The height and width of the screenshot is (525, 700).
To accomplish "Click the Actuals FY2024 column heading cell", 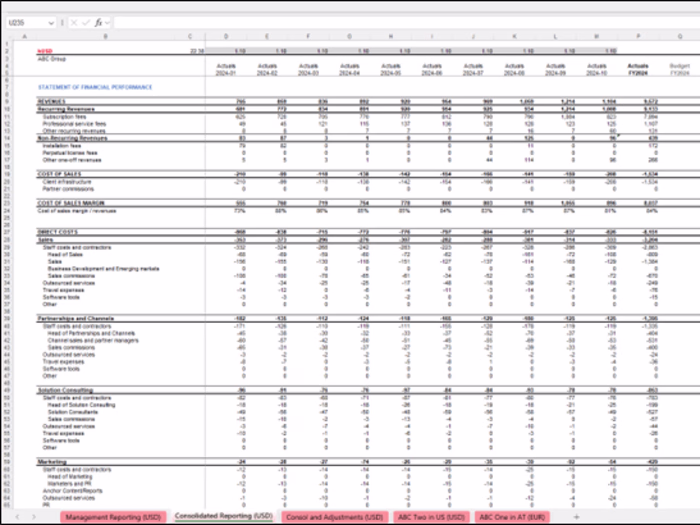I will tap(638, 69).
